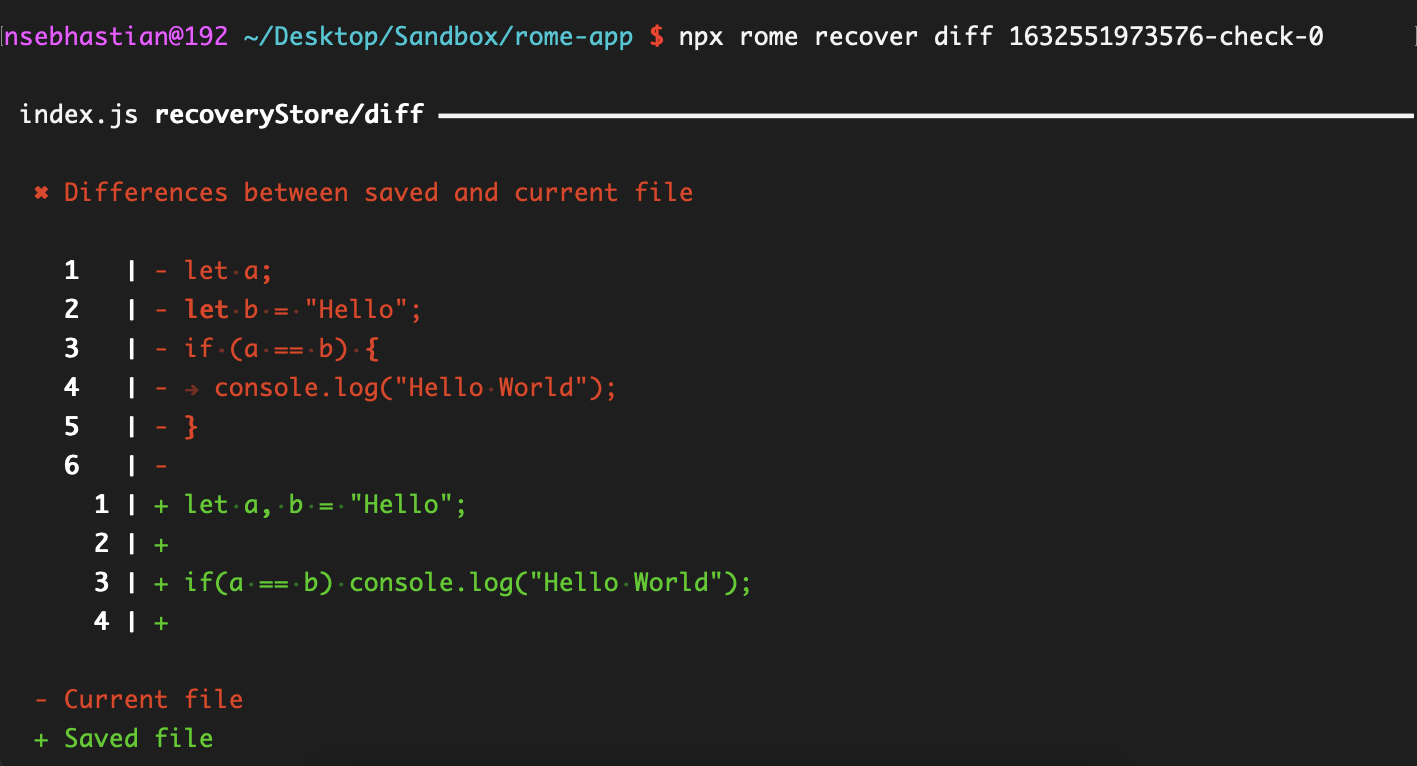The width and height of the screenshot is (1417, 766).
Task: Click the ~/Desktop/Sandbox/rome-app path in prompt
Action: pyautogui.click(x=438, y=38)
